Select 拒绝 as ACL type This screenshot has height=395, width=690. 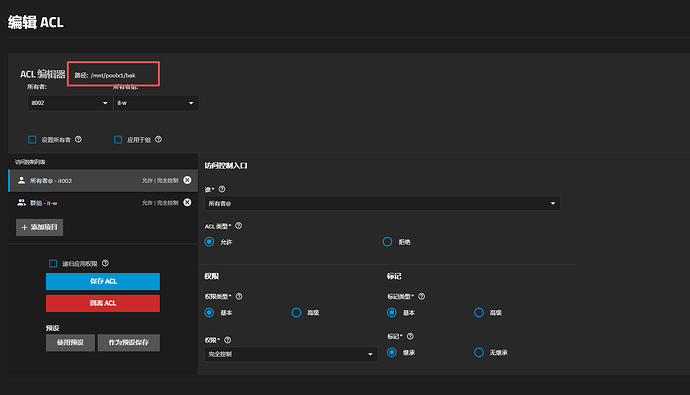387,242
